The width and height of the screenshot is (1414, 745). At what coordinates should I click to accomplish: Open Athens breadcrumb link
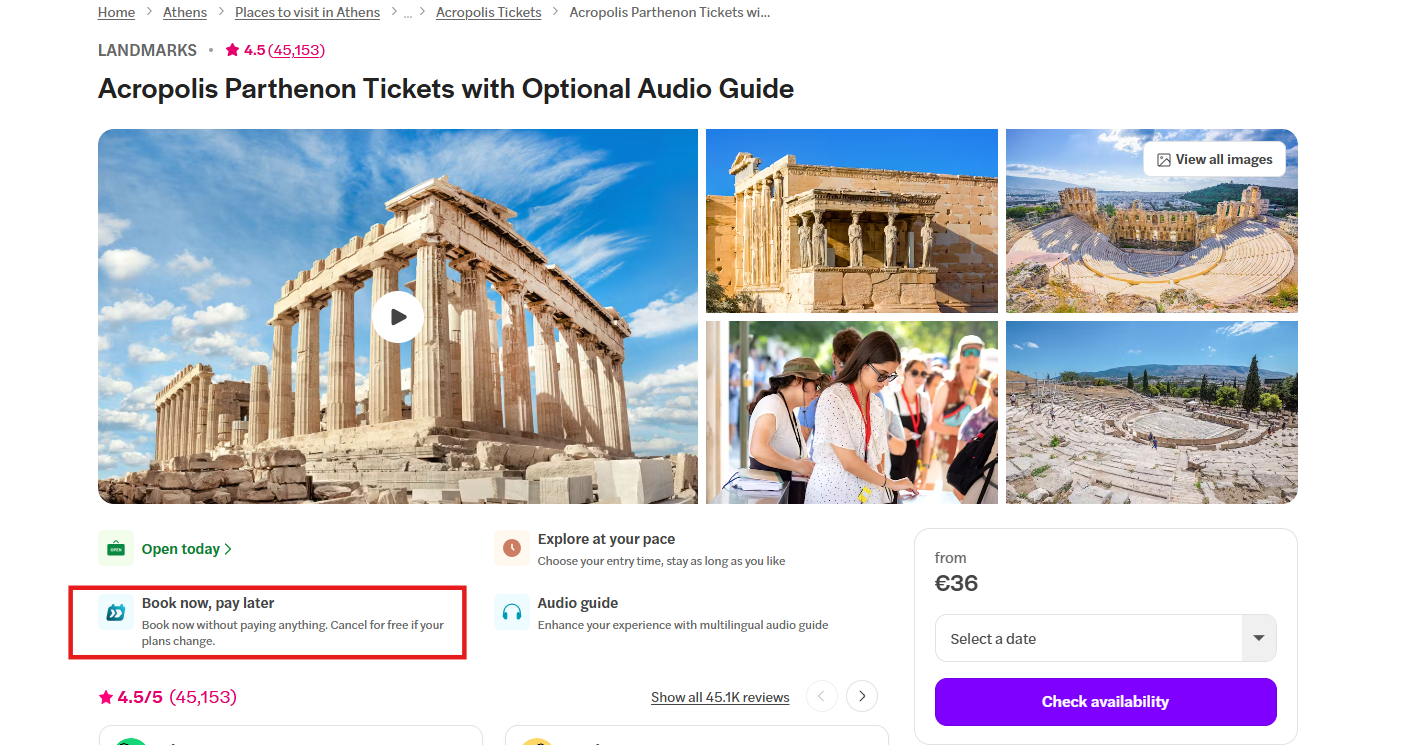[x=185, y=13]
